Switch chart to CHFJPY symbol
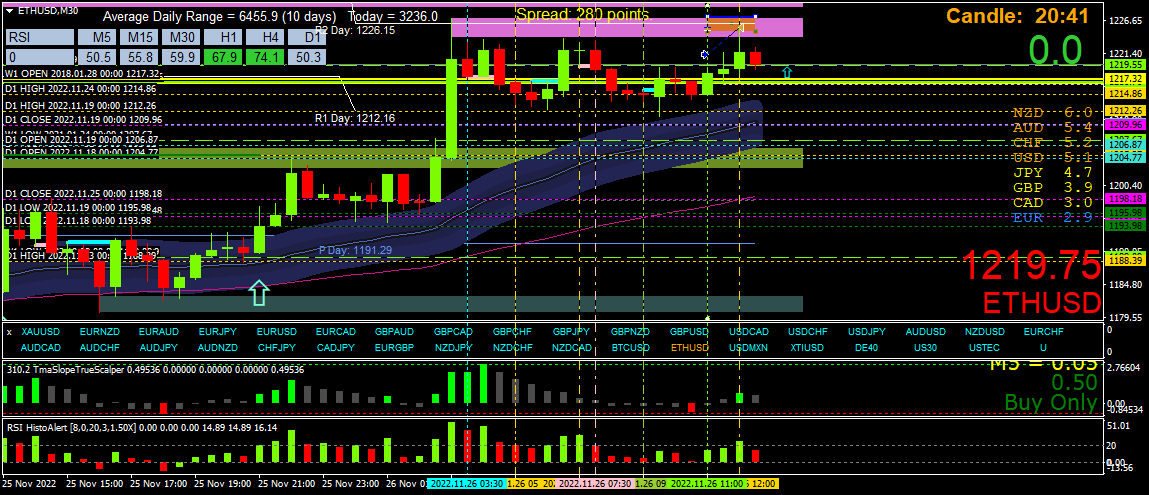This screenshot has width=1149, height=495. (x=276, y=347)
